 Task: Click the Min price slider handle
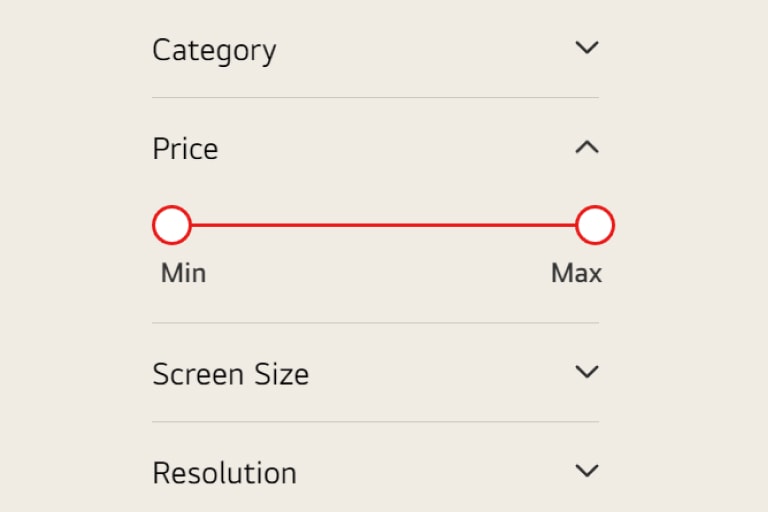[x=172, y=225]
